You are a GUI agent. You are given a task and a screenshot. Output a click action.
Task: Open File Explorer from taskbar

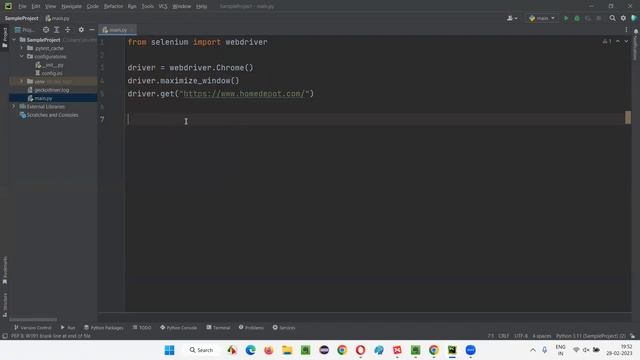[287, 350]
